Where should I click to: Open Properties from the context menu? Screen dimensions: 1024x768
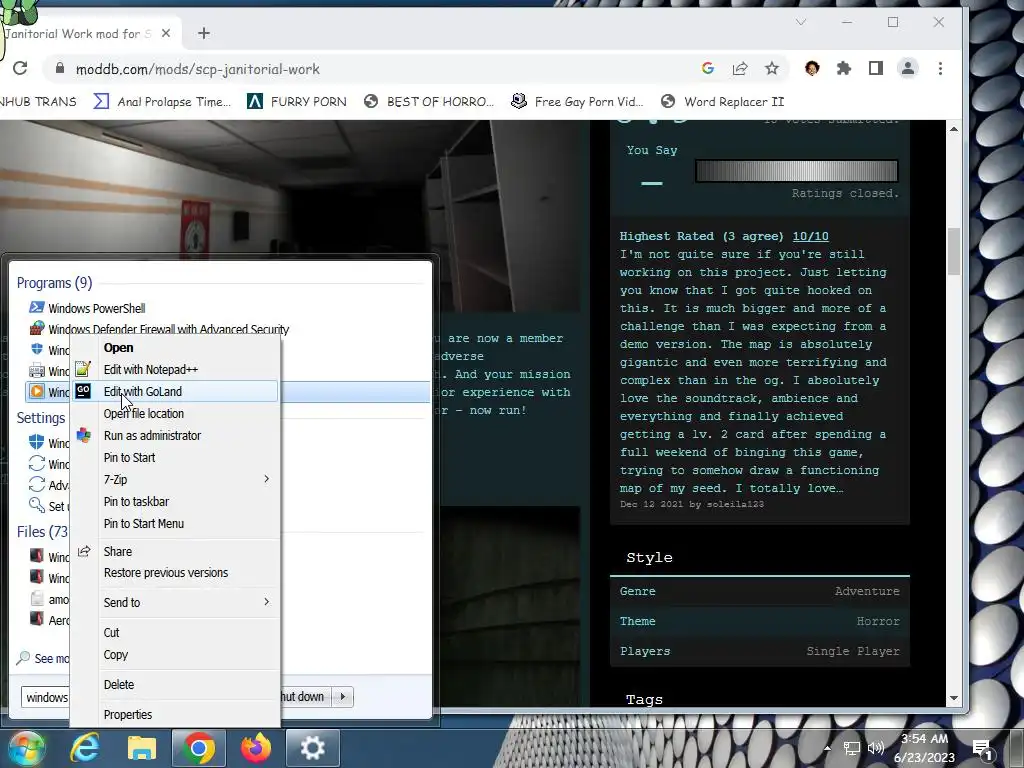pos(175,714)
